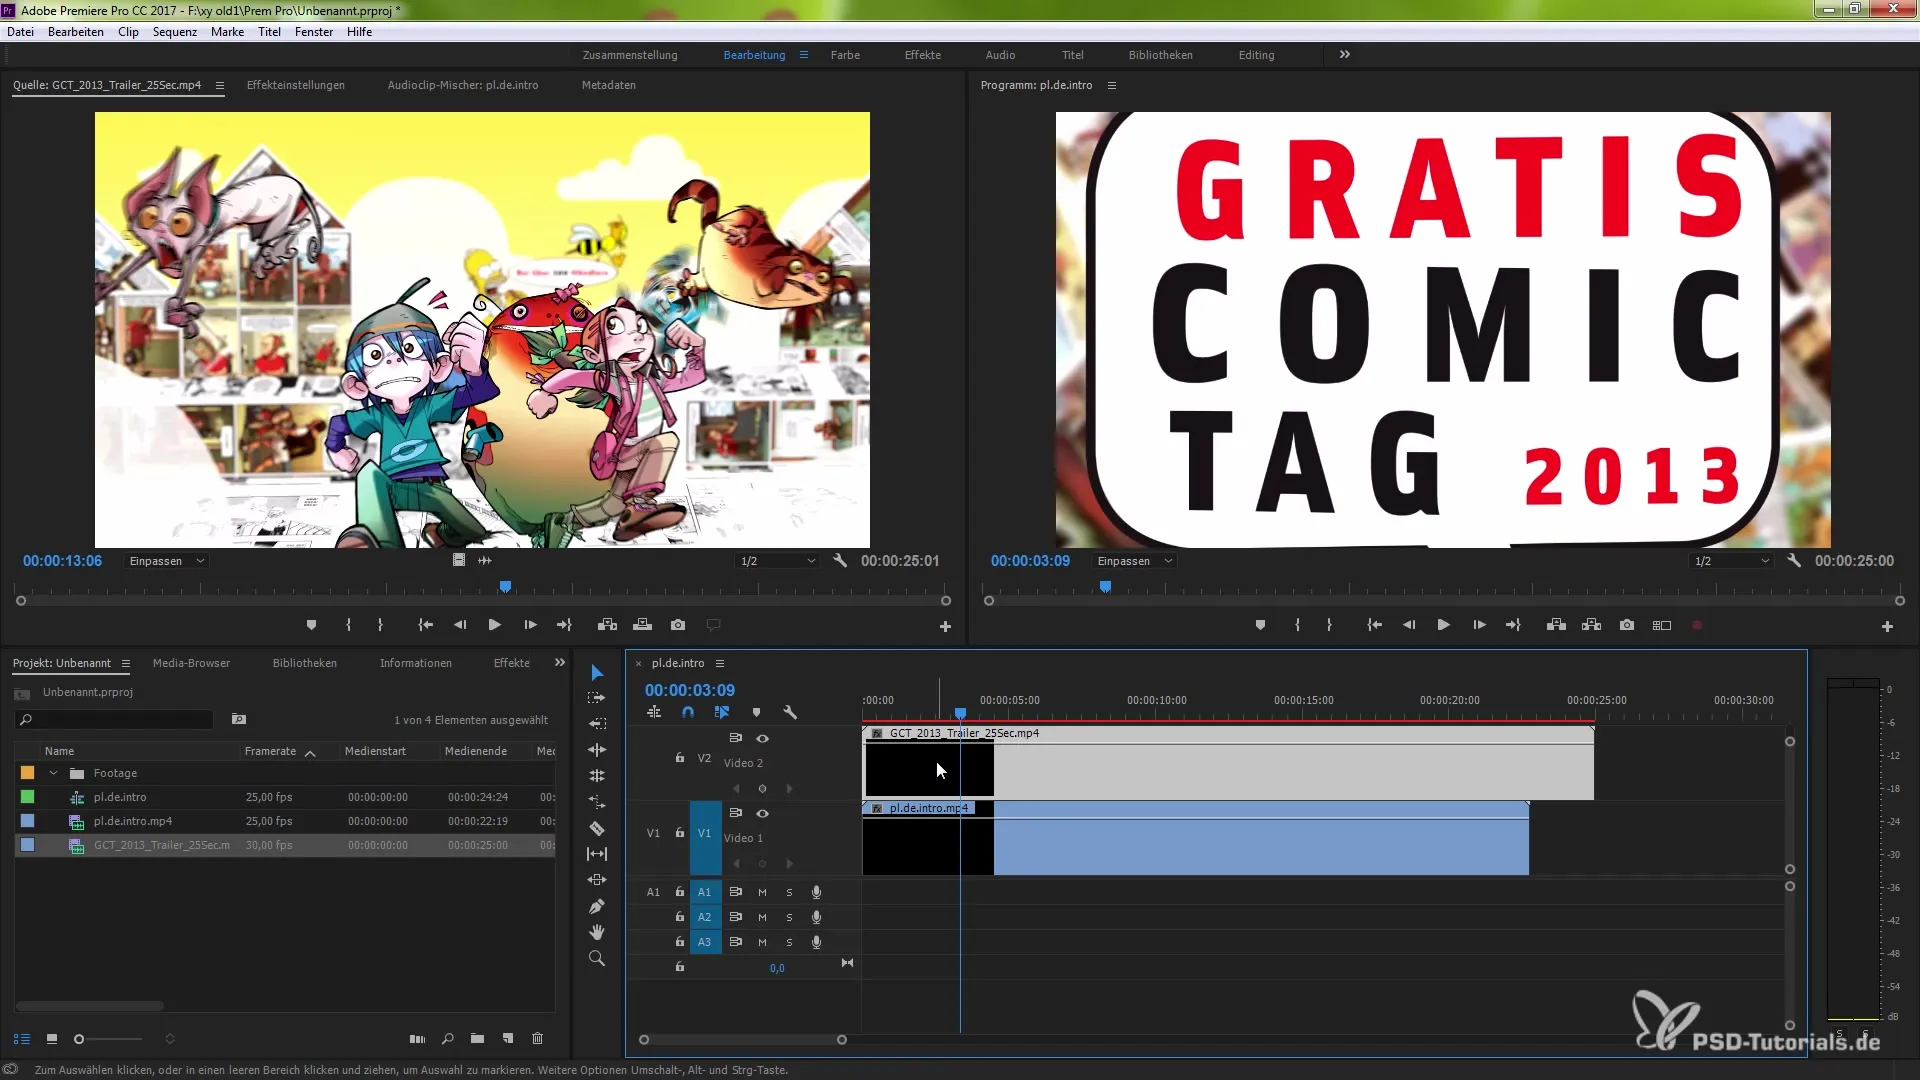
Task: Toggle lock on V2 track
Action: click(x=680, y=758)
